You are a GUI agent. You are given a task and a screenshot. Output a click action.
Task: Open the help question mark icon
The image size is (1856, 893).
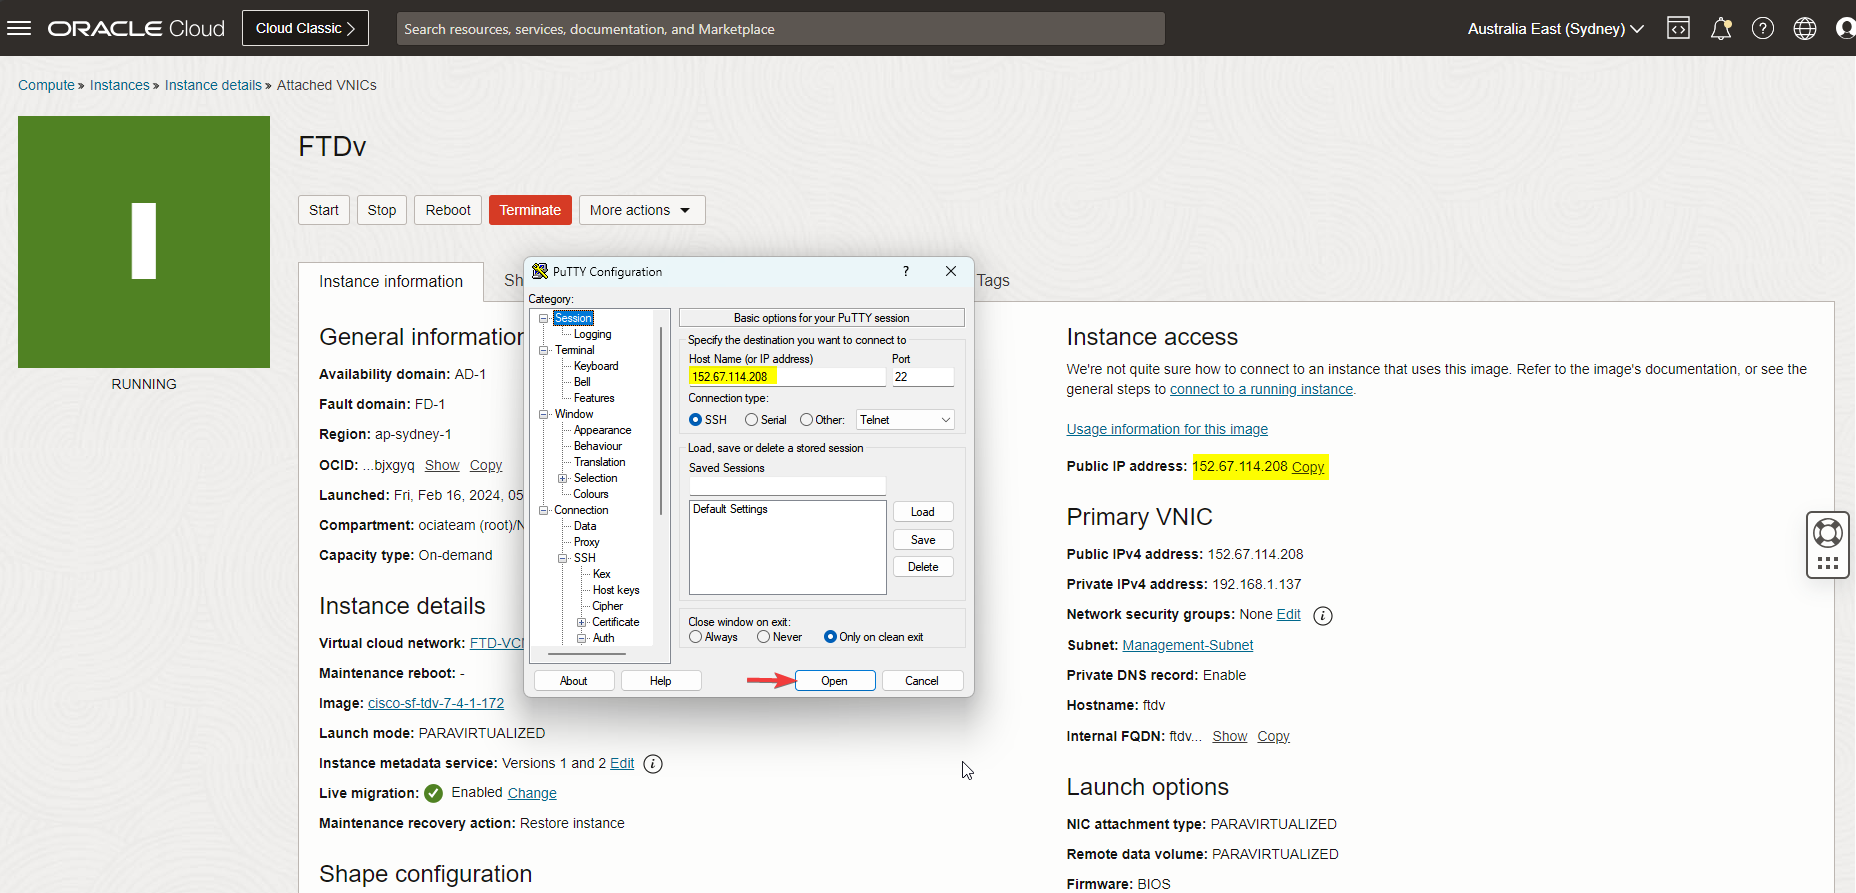point(1763,28)
